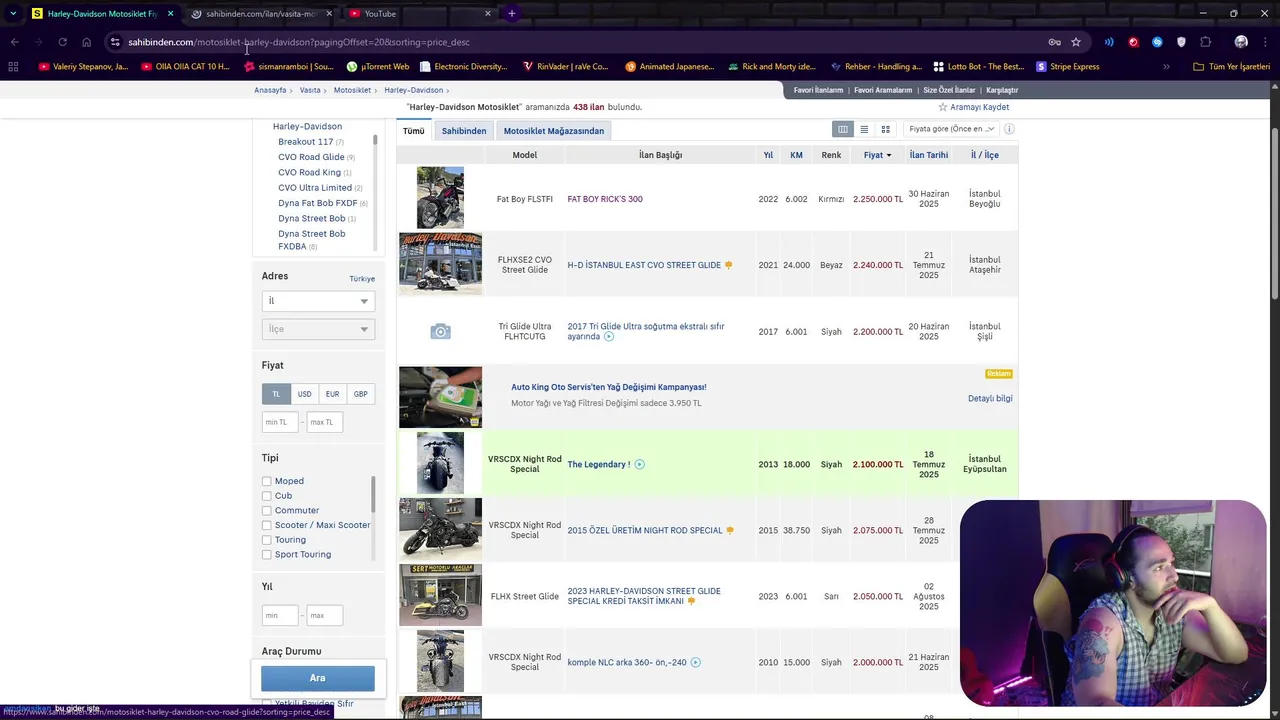Open a new browser tab
This screenshot has height=720, width=1280.
pyautogui.click(x=511, y=13)
